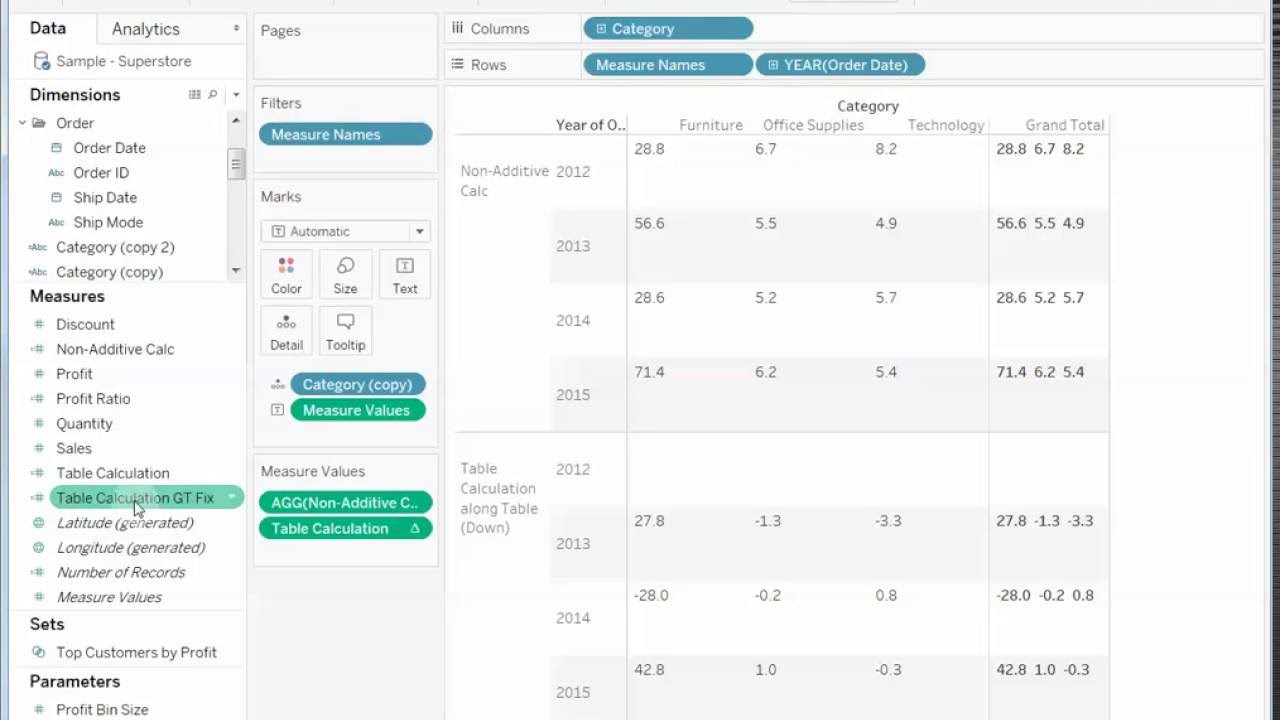Click the Office Supplies column header
Screen dimensions: 1280x720
813,125
